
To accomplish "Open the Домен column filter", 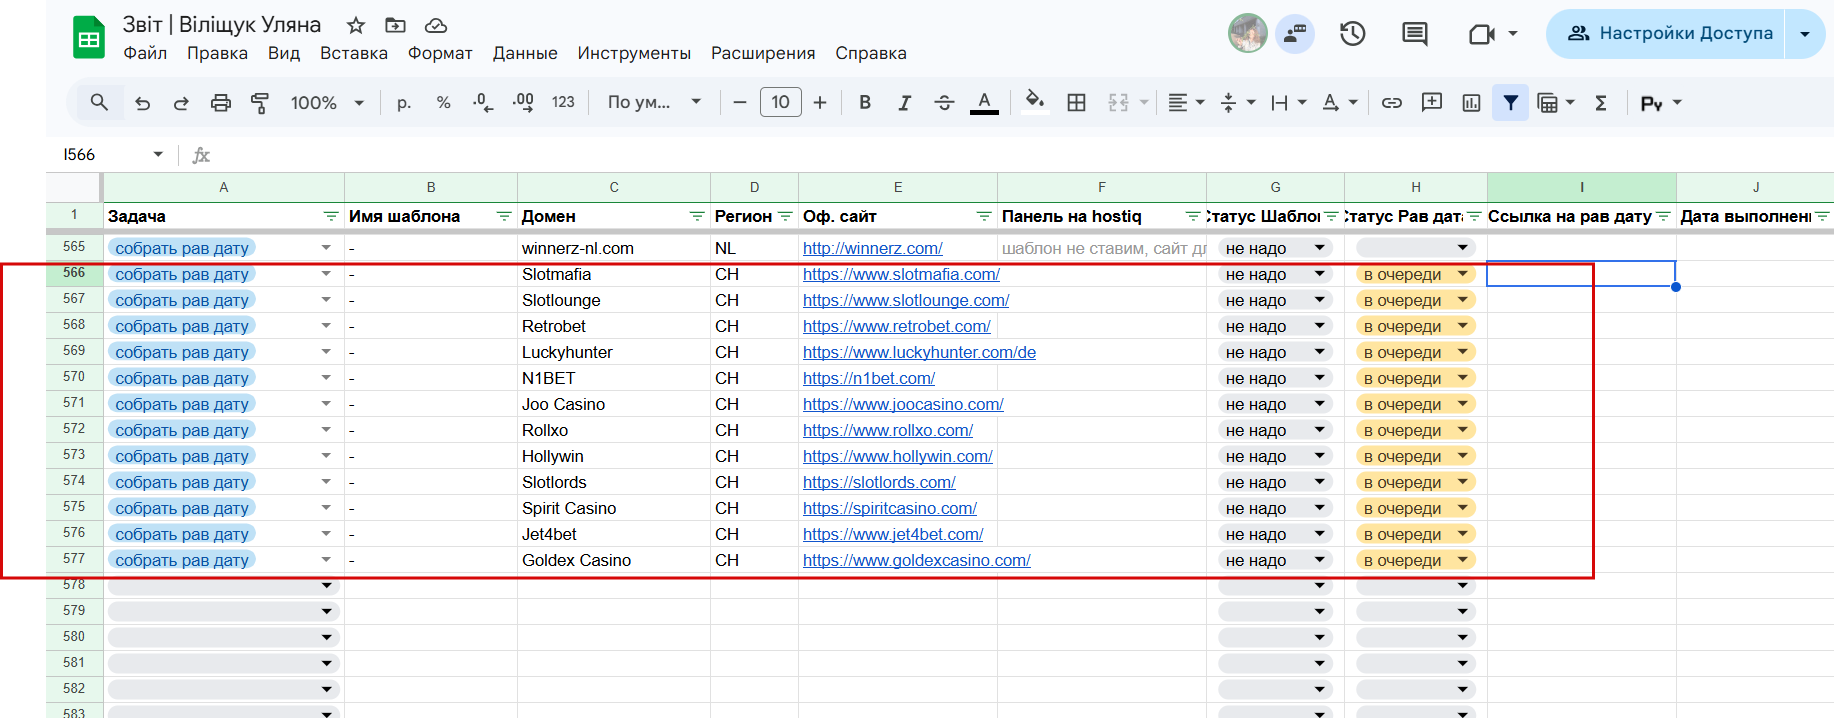I will click(697, 216).
